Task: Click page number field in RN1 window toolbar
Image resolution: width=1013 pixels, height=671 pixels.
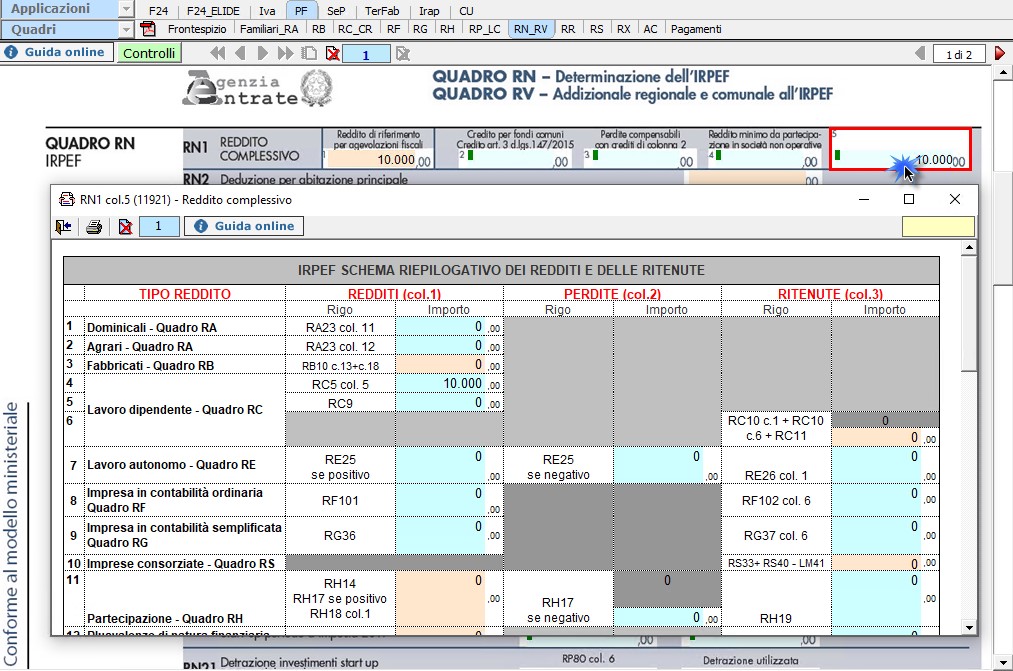Action: tap(158, 226)
